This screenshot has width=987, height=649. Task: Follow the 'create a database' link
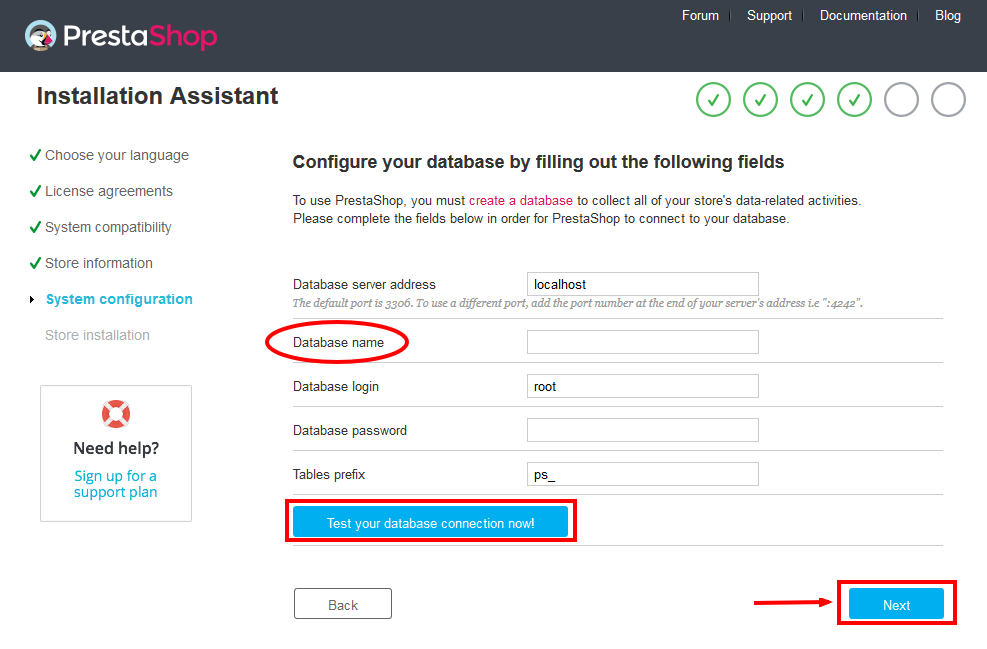[x=521, y=200]
